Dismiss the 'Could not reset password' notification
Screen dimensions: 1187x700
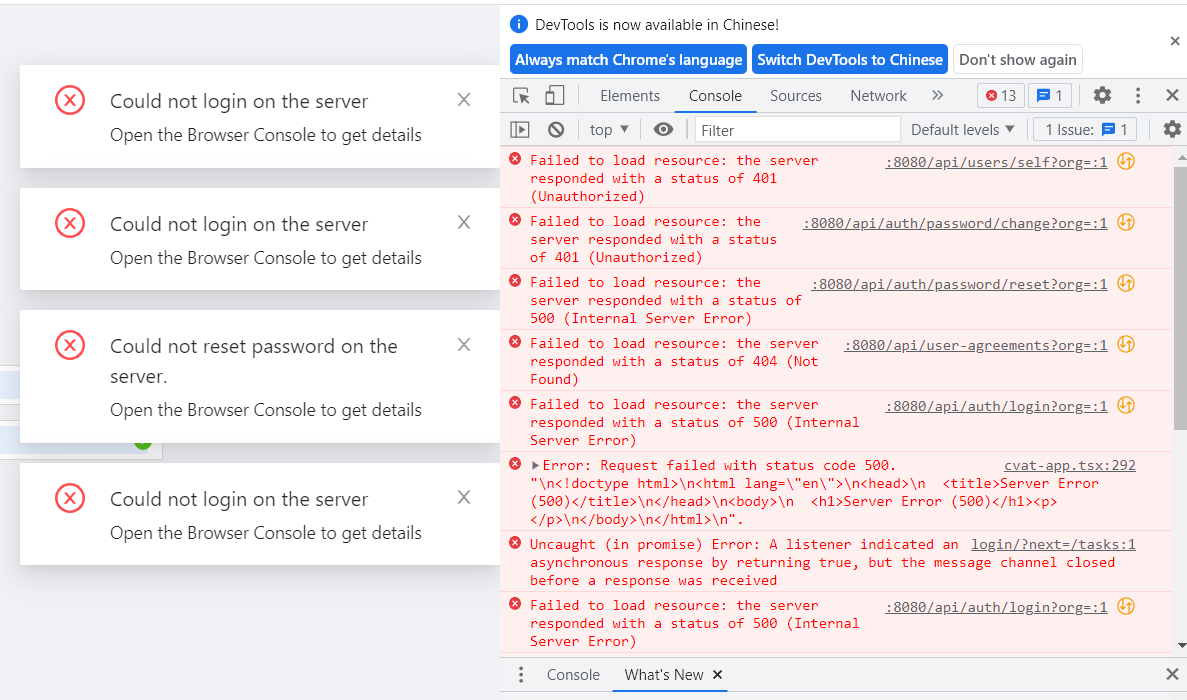[463, 344]
